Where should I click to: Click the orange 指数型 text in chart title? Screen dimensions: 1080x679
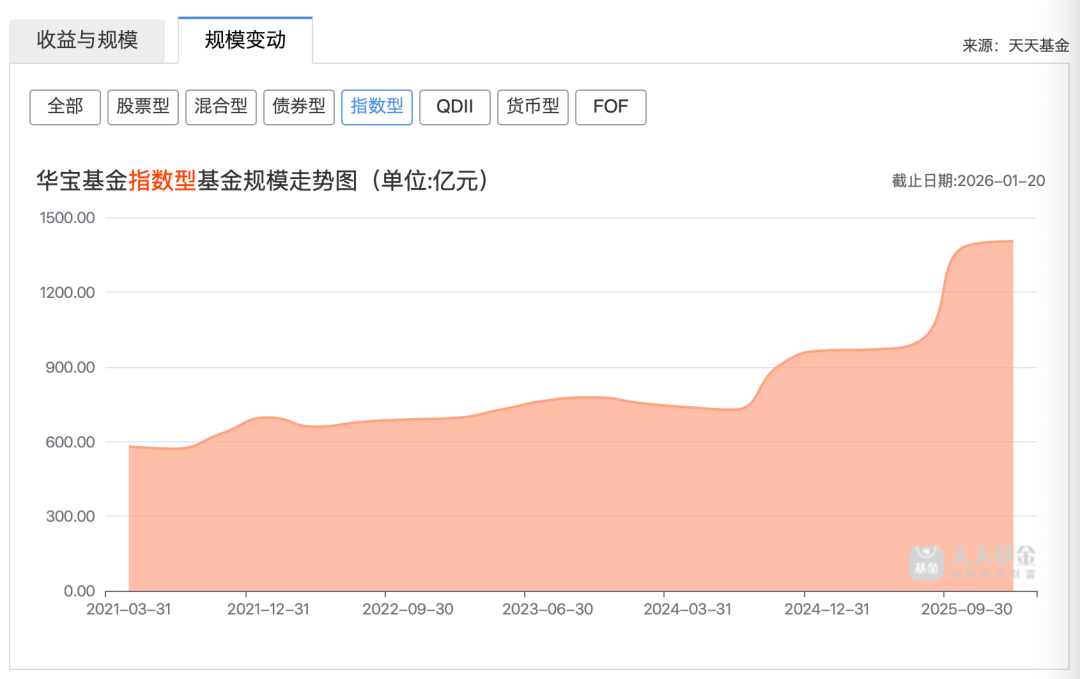click(162, 181)
